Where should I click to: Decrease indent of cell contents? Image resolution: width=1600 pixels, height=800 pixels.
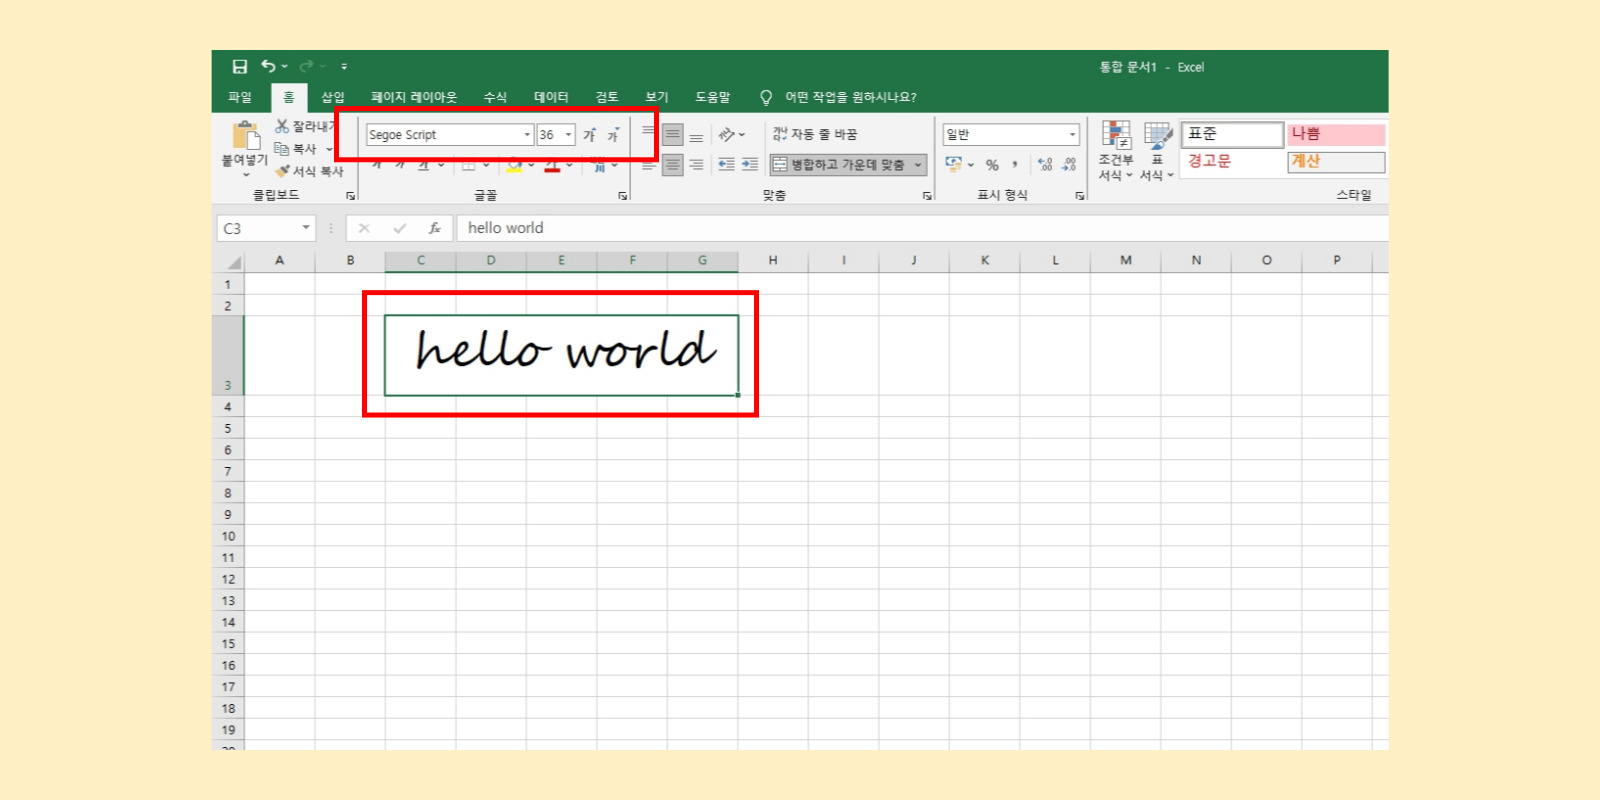[726, 165]
